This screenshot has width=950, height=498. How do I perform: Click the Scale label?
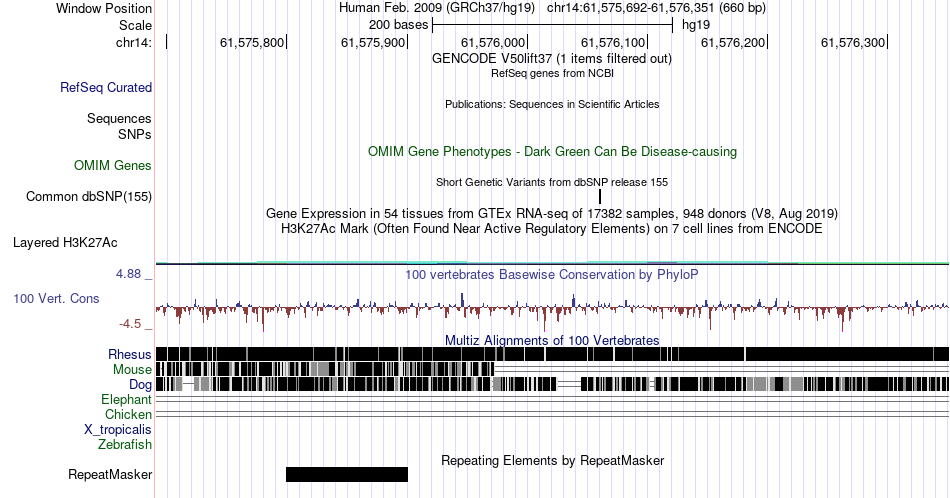(136, 25)
